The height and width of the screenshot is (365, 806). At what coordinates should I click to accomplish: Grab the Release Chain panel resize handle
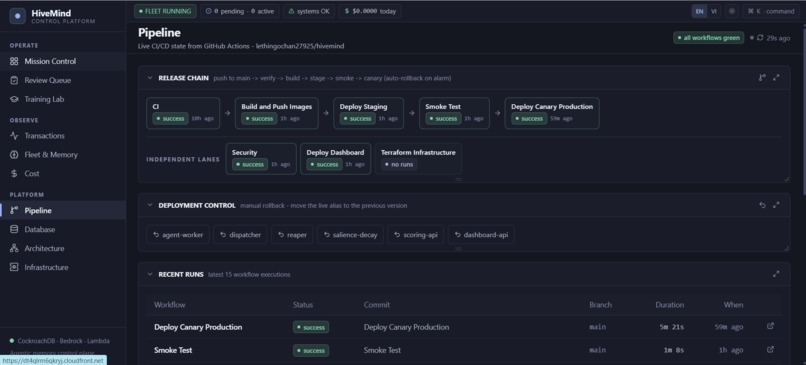(786, 179)
